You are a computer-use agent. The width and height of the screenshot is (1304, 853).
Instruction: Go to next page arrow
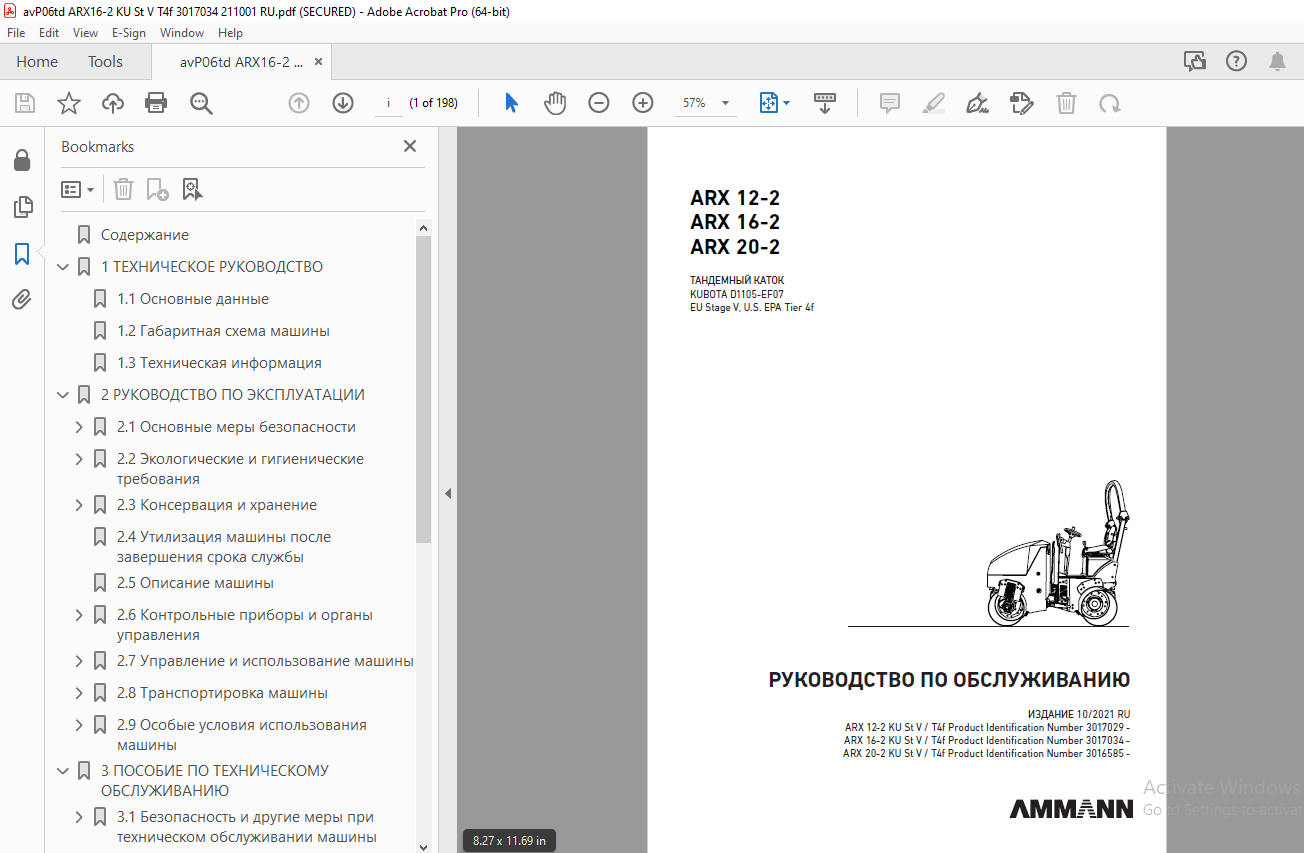coord(343,103)
